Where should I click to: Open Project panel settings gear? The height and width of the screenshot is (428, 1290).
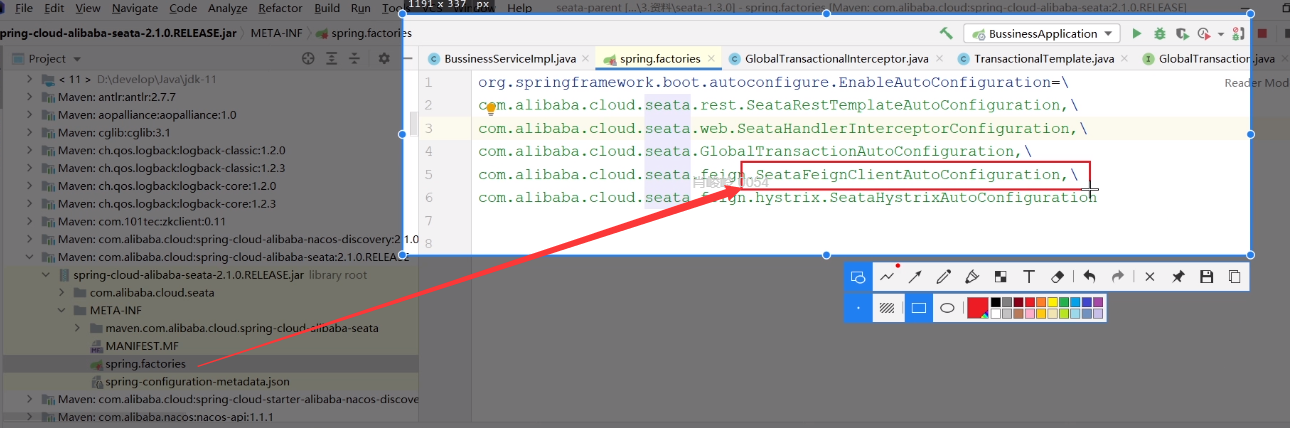coord(384,59)
